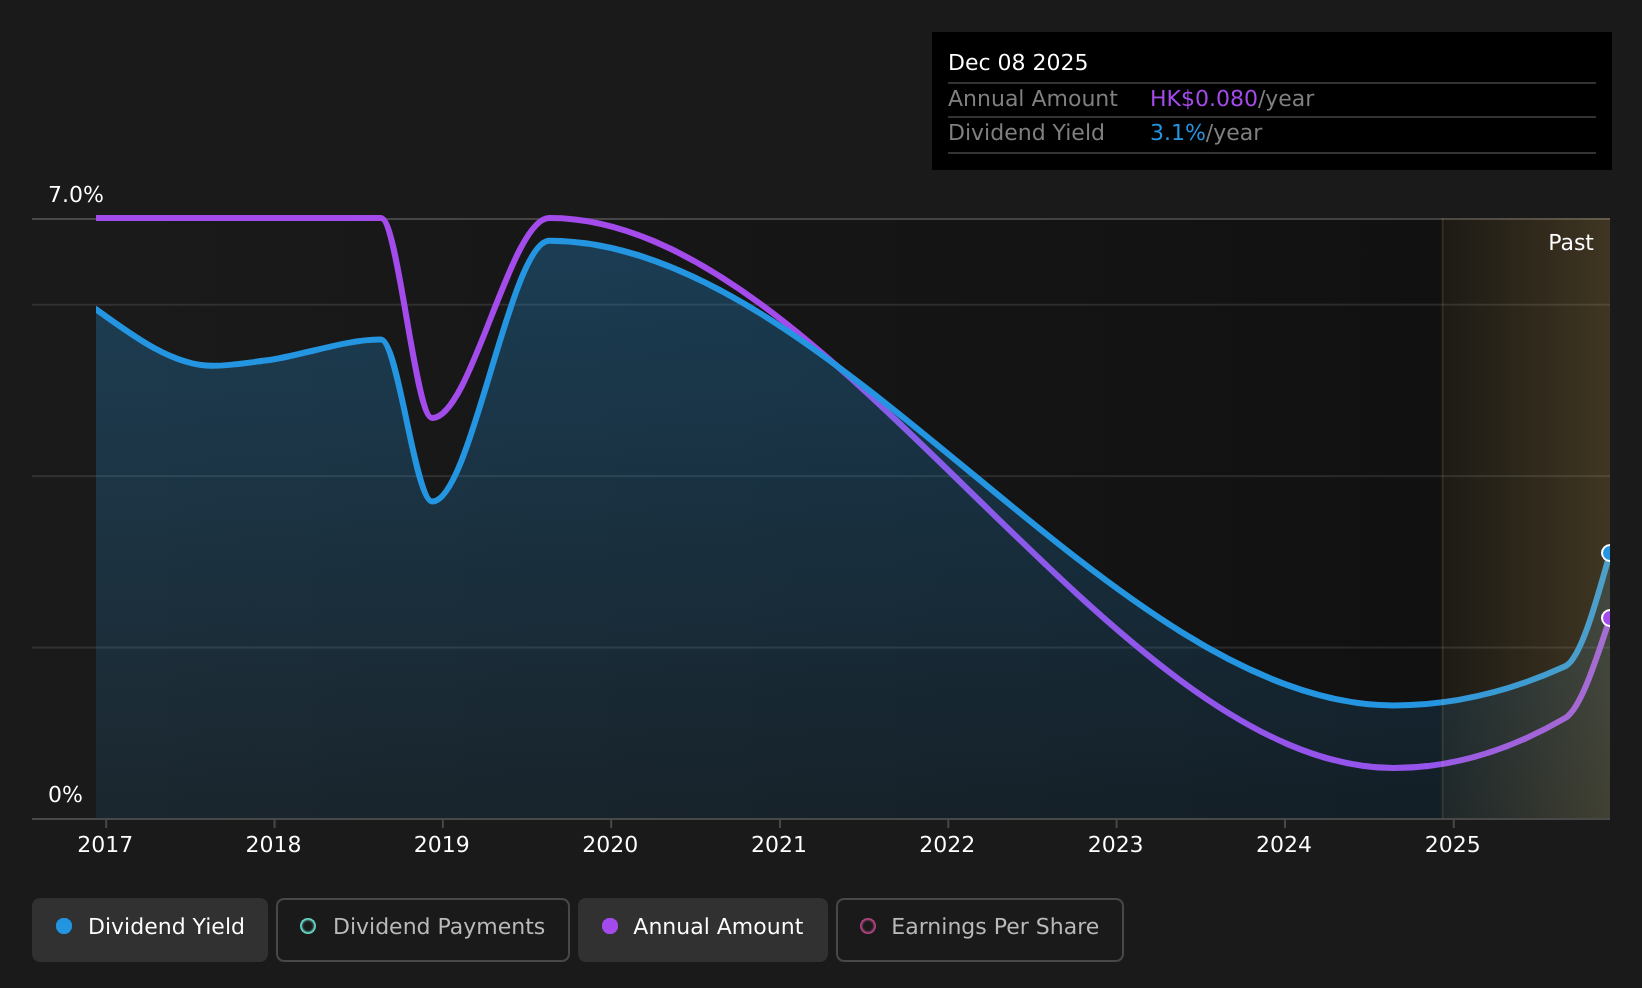Click the 7.0% y-axis label
This screenshot has height=988, width=1642.
tap(76, 195)
